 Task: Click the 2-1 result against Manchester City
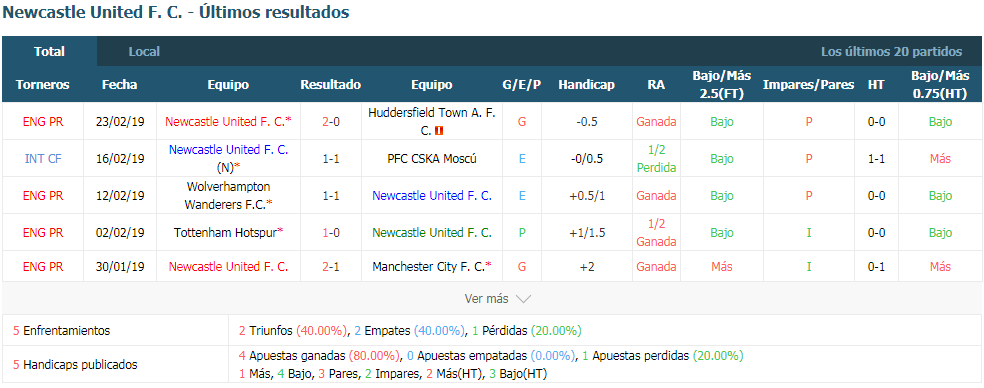tap(331, 267)
